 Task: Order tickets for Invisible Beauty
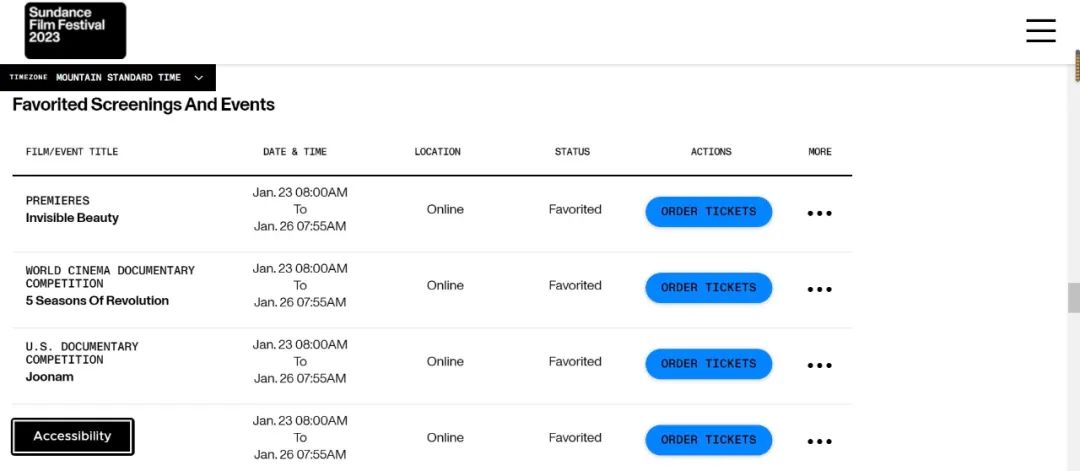click(708, 212)
